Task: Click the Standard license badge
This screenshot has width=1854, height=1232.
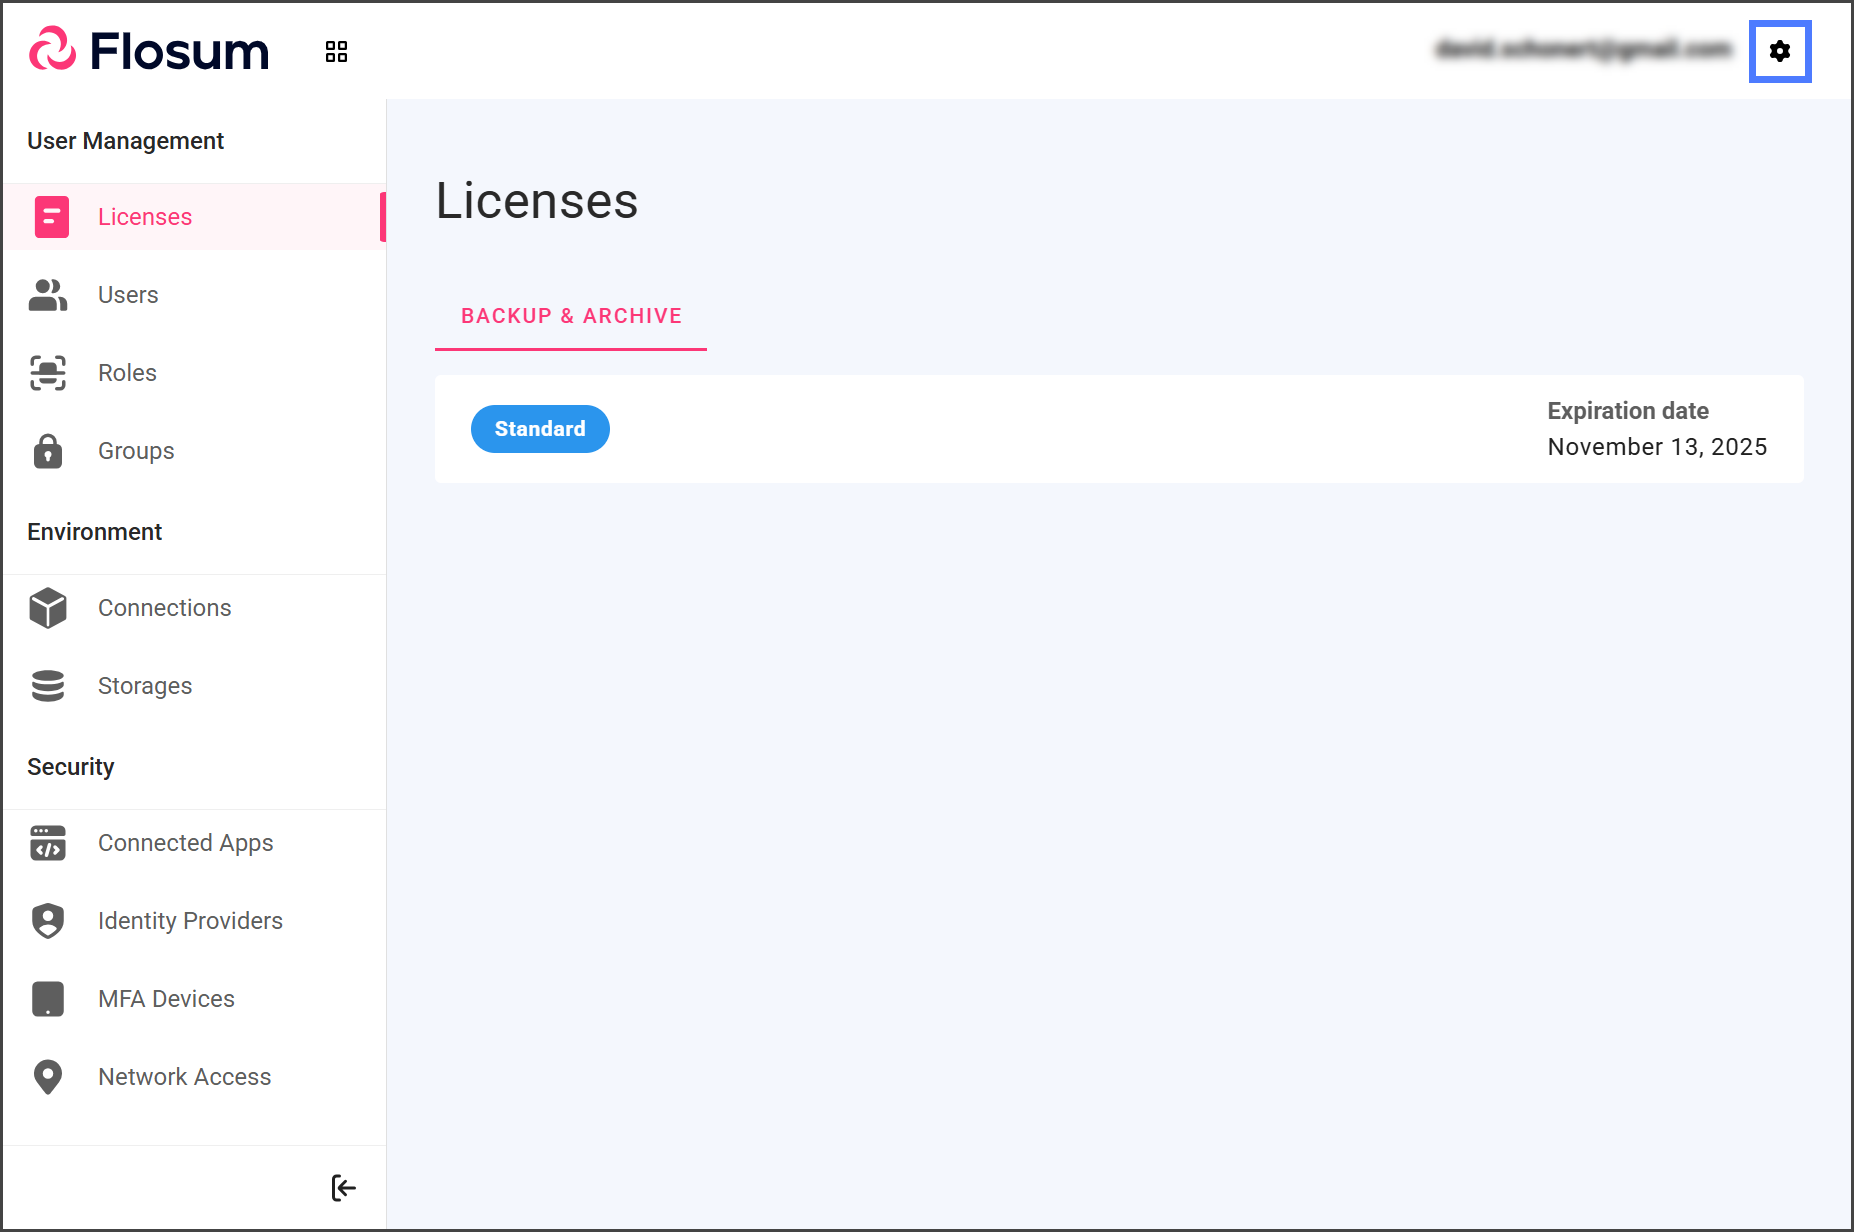Action: click(540, 429)
